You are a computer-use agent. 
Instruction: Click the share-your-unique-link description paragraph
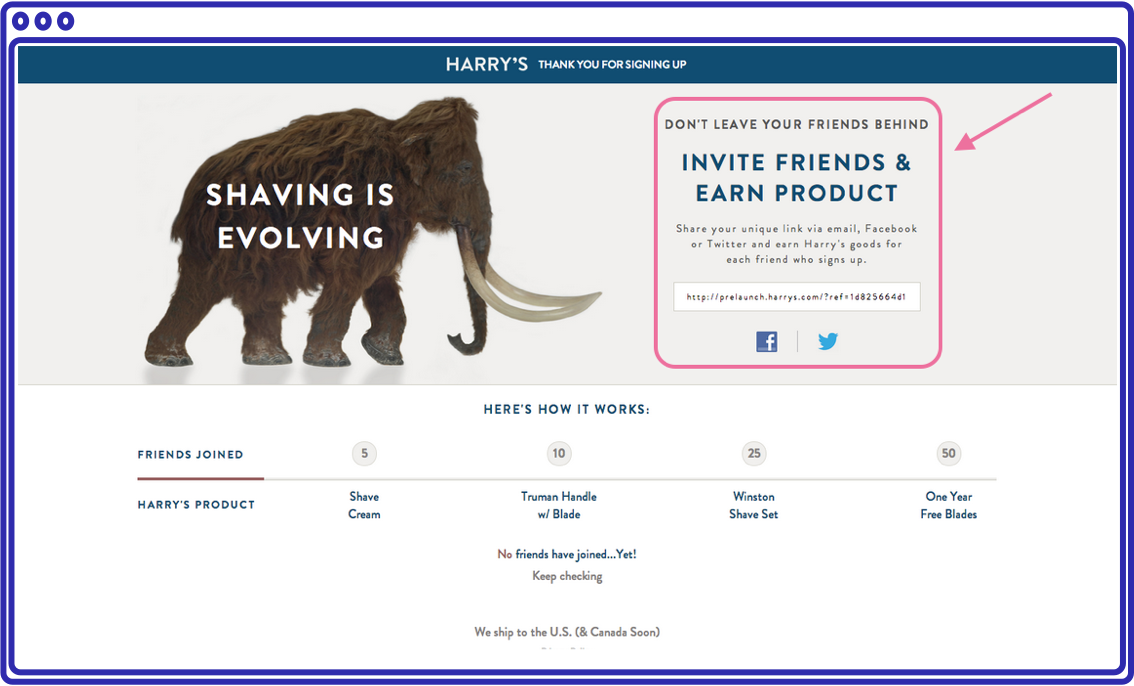pyautogui.click(x=796, y=244)
